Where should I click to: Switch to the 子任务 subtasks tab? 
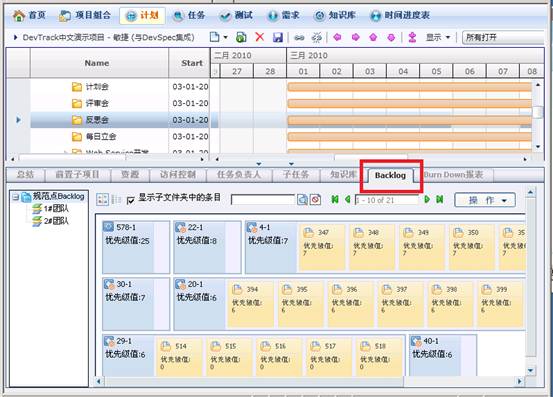coord(296,175)
